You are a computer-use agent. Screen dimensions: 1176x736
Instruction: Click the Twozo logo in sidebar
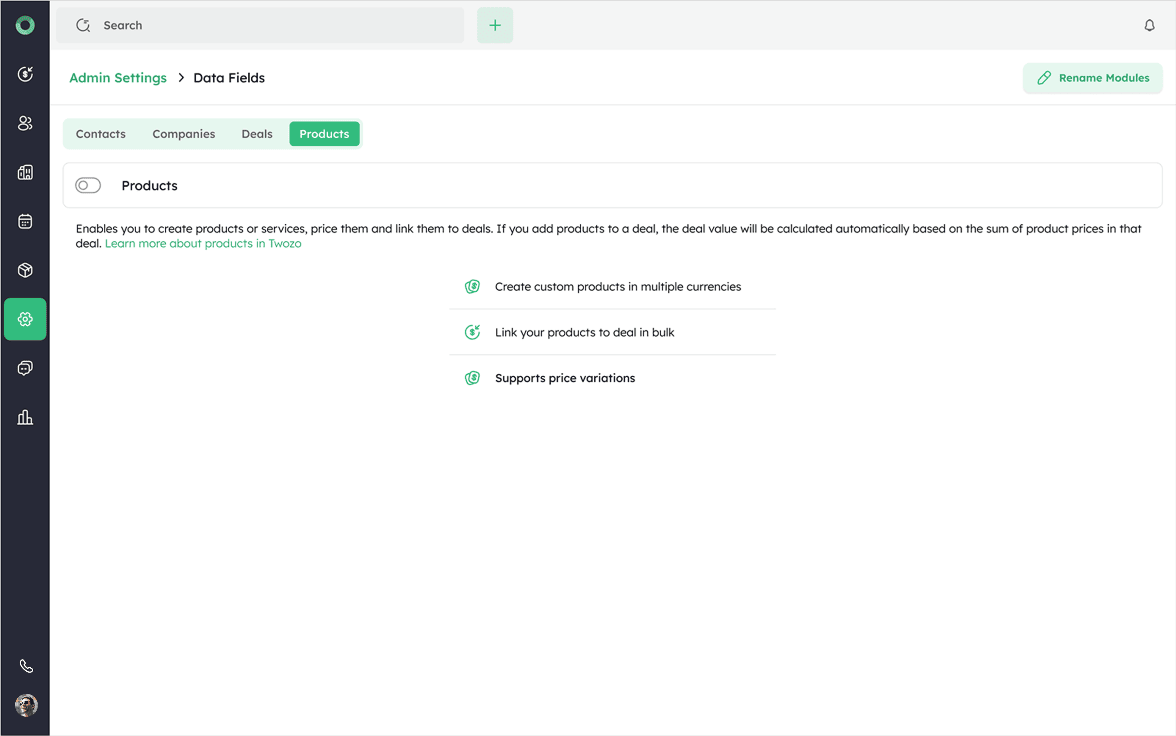tap(25, 25)
